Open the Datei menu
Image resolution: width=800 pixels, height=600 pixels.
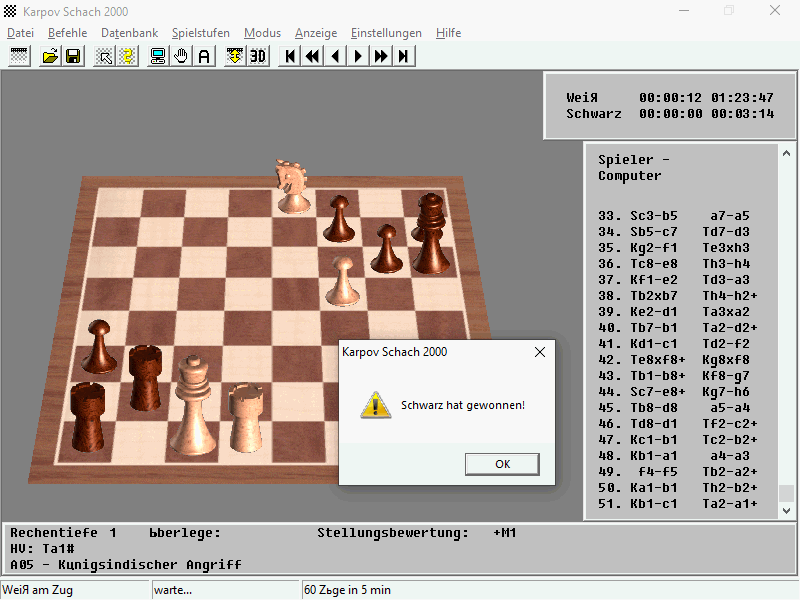pos(20,33)
